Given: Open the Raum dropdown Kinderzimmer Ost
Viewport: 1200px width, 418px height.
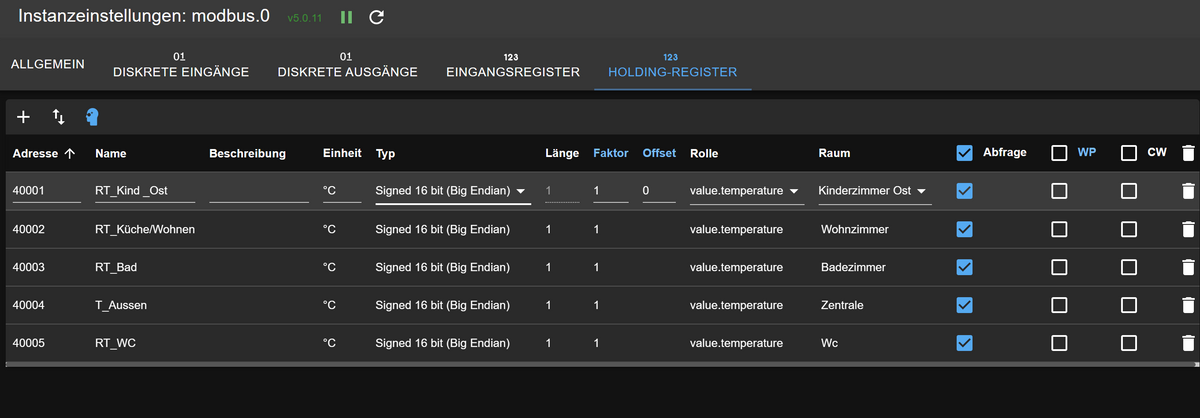Looking at the screenshot, I should pos(874,191).
